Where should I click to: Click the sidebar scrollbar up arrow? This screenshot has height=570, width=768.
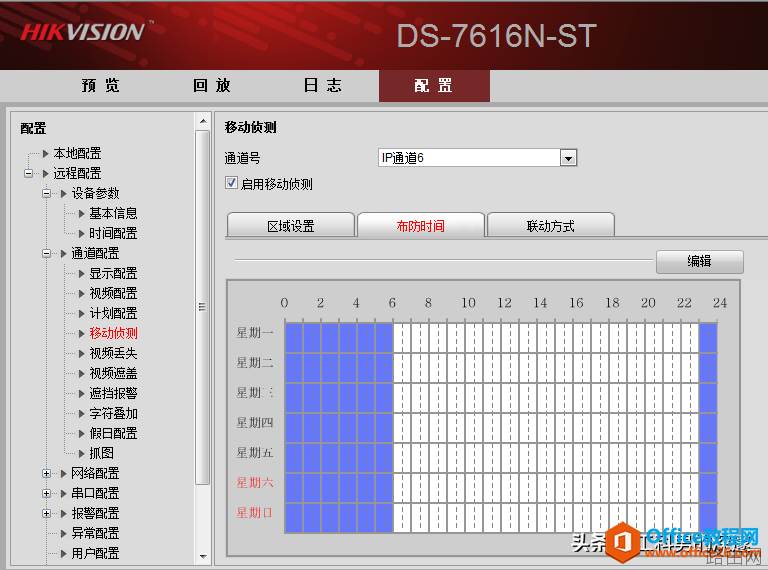203,121
